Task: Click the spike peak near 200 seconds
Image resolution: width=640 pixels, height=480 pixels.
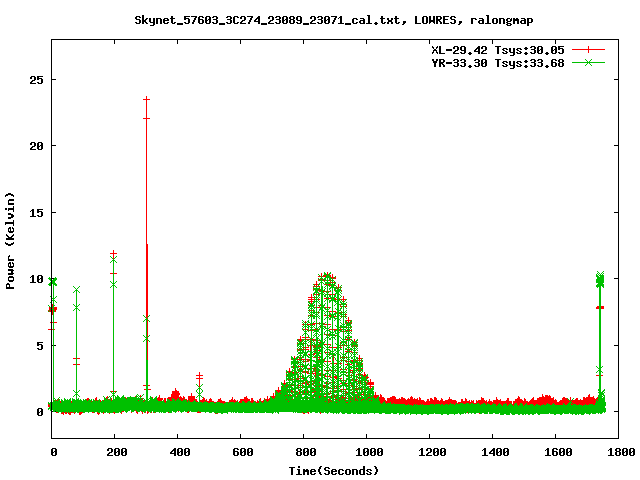Action: 113,254
